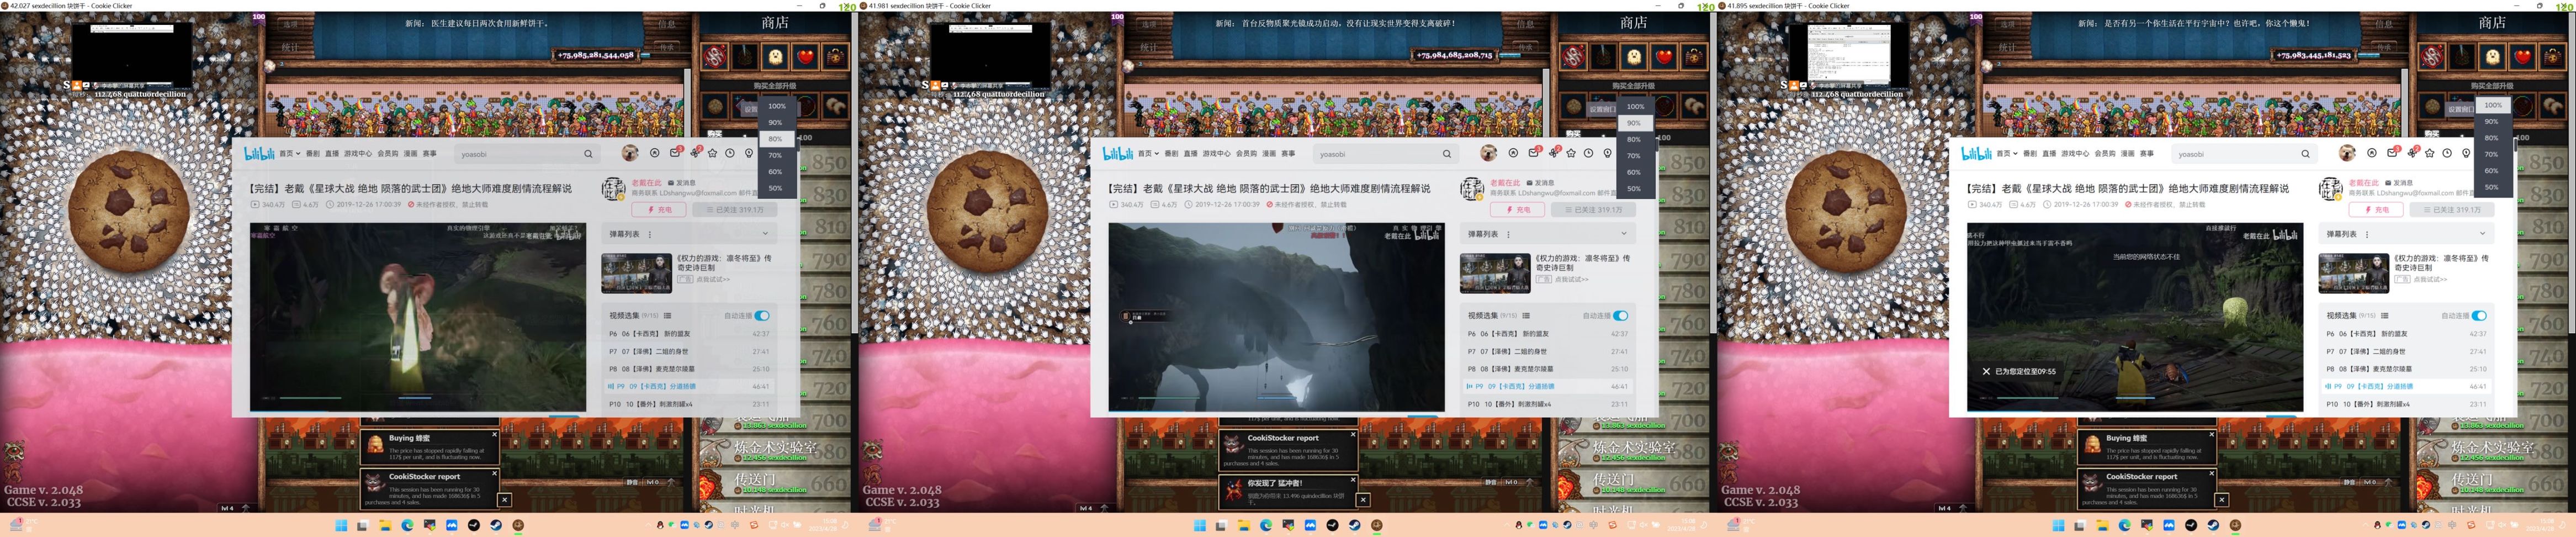Open 老戴在此 uploader name in 41.981 sexdecillion window
The height and width of the screenshot is (537, 2576).
point(1506,183)
